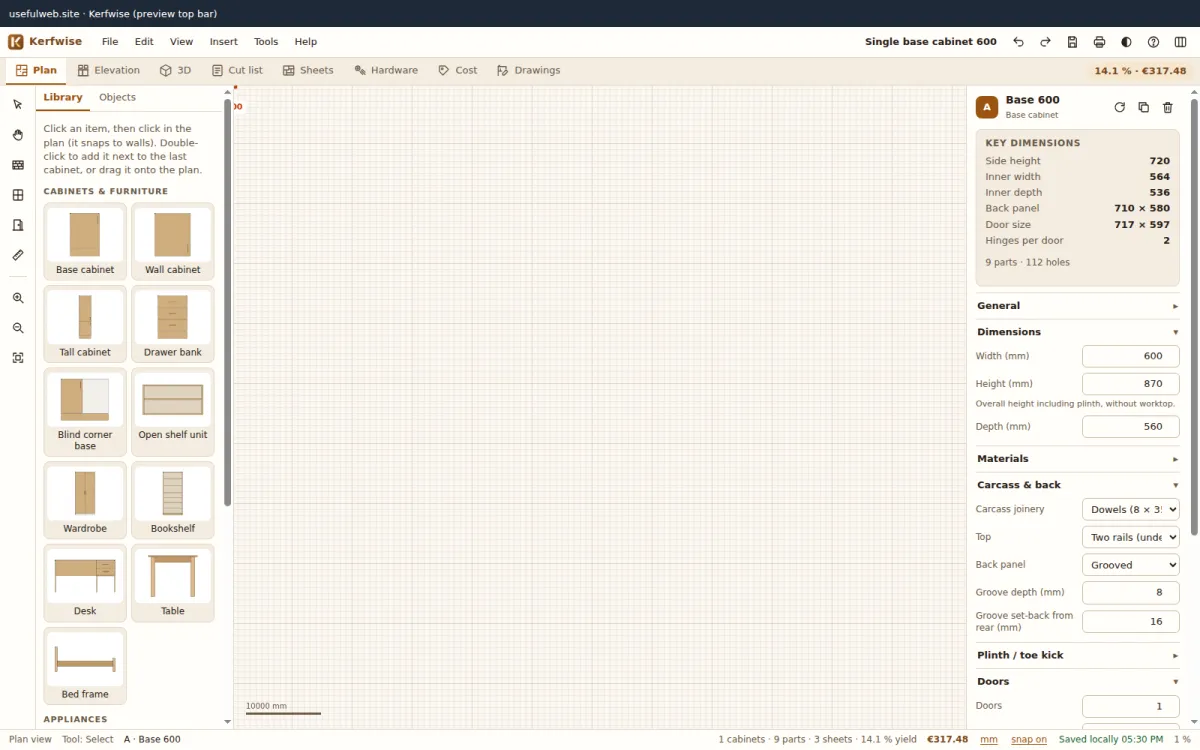1200x750 pixels.
Task: Select the Blind corner base item
Action: (85, 412)
